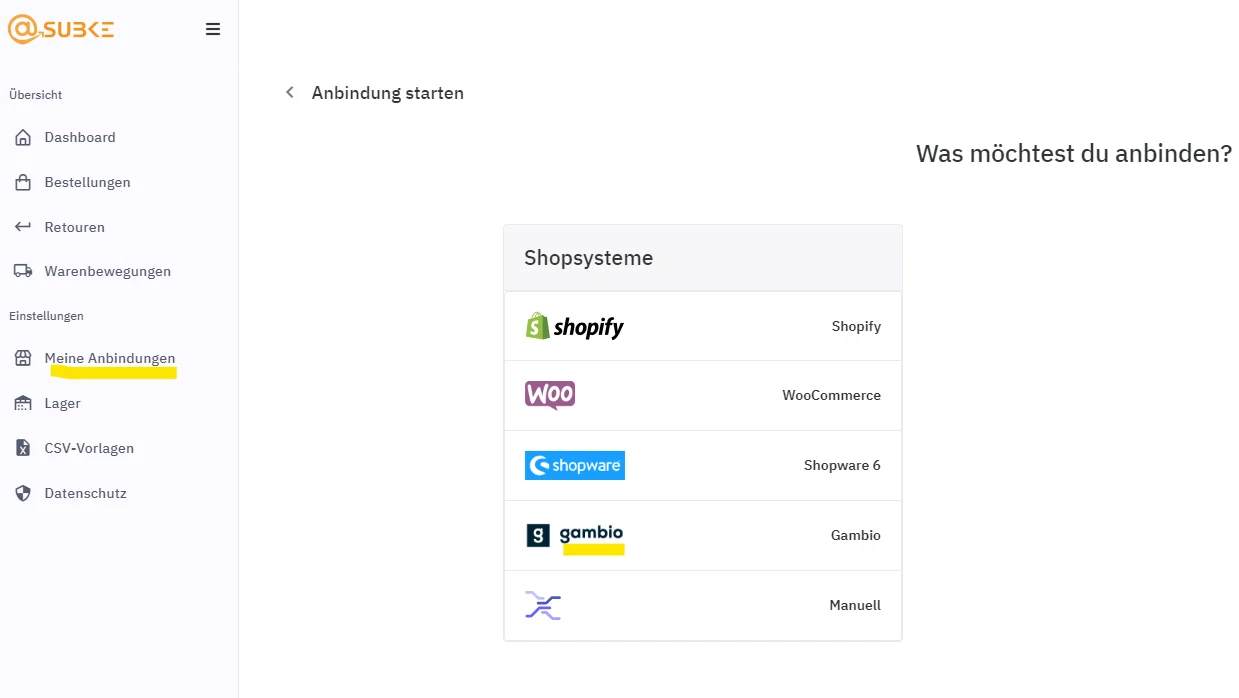
Task: Go back using the chevron arrow
Action: (x=290, y=92)
